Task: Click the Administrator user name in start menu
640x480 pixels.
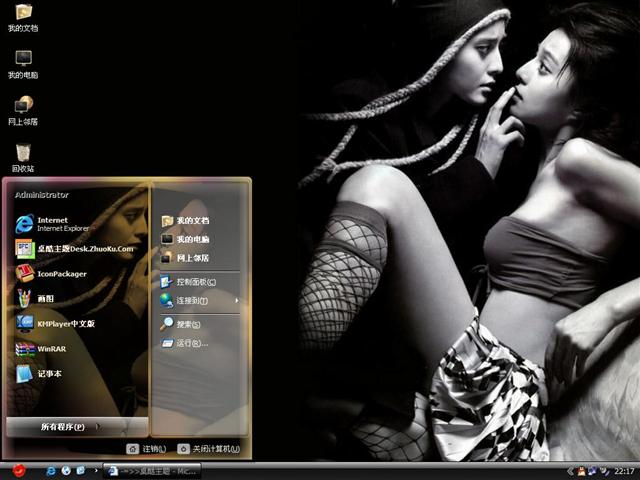Action: (x=42, y=195)
